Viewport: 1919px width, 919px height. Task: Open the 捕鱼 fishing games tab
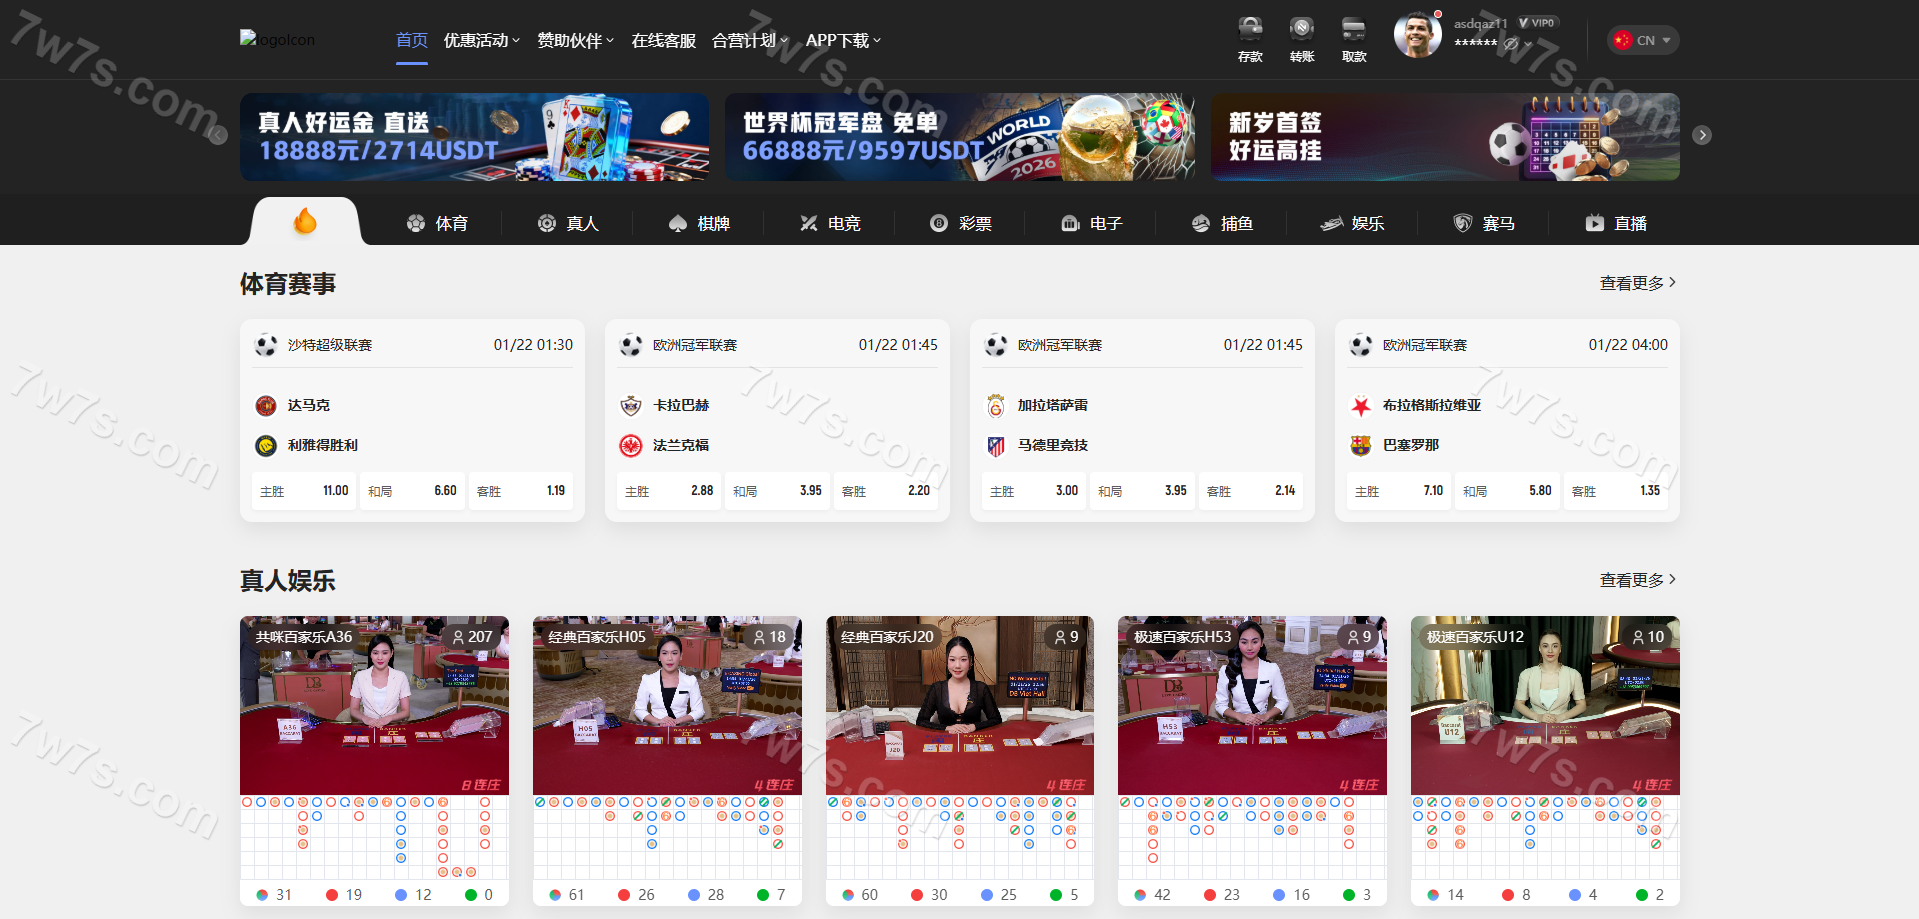(x=1222, y=223)
